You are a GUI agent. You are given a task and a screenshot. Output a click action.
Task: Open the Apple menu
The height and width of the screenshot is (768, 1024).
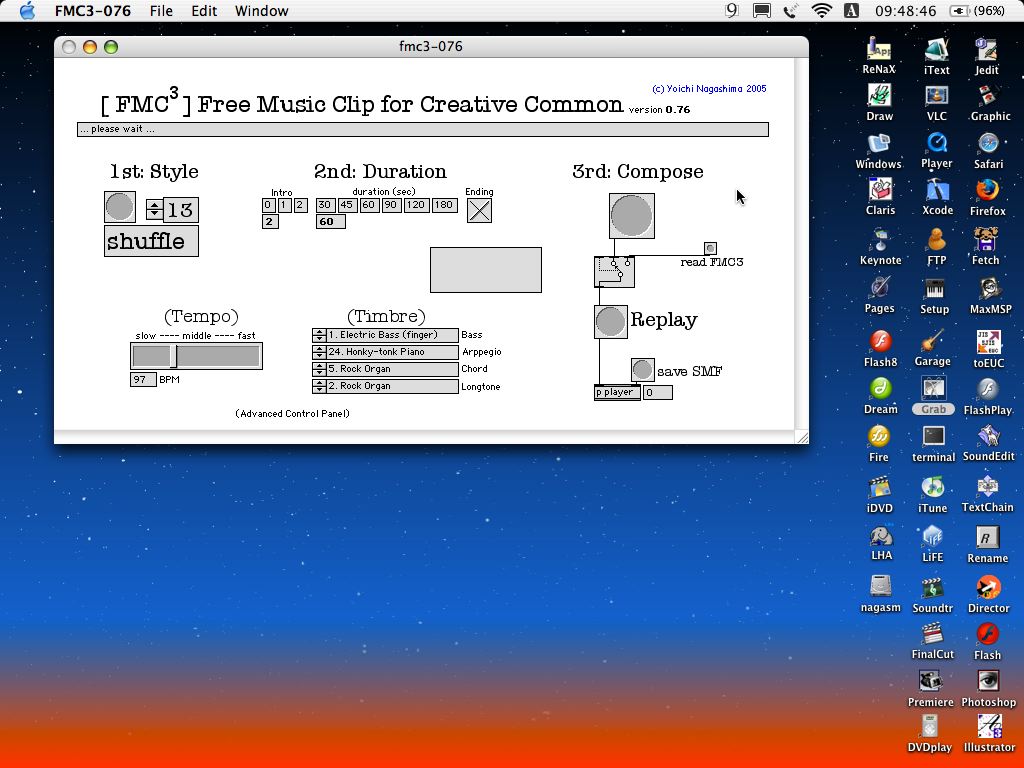point(27,10)
